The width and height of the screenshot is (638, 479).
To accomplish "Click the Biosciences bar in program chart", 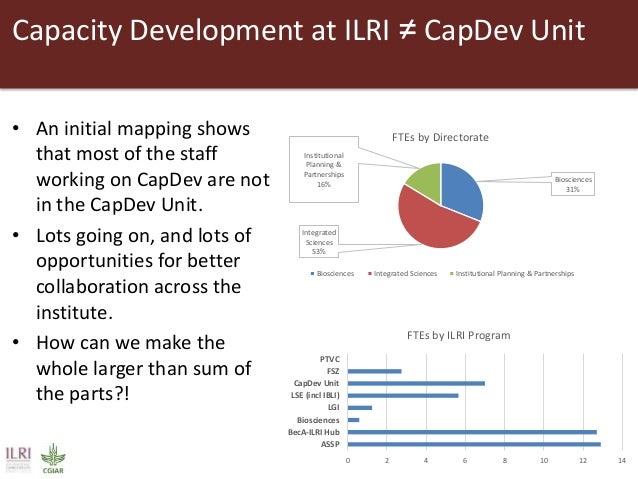I will [353, 420].
